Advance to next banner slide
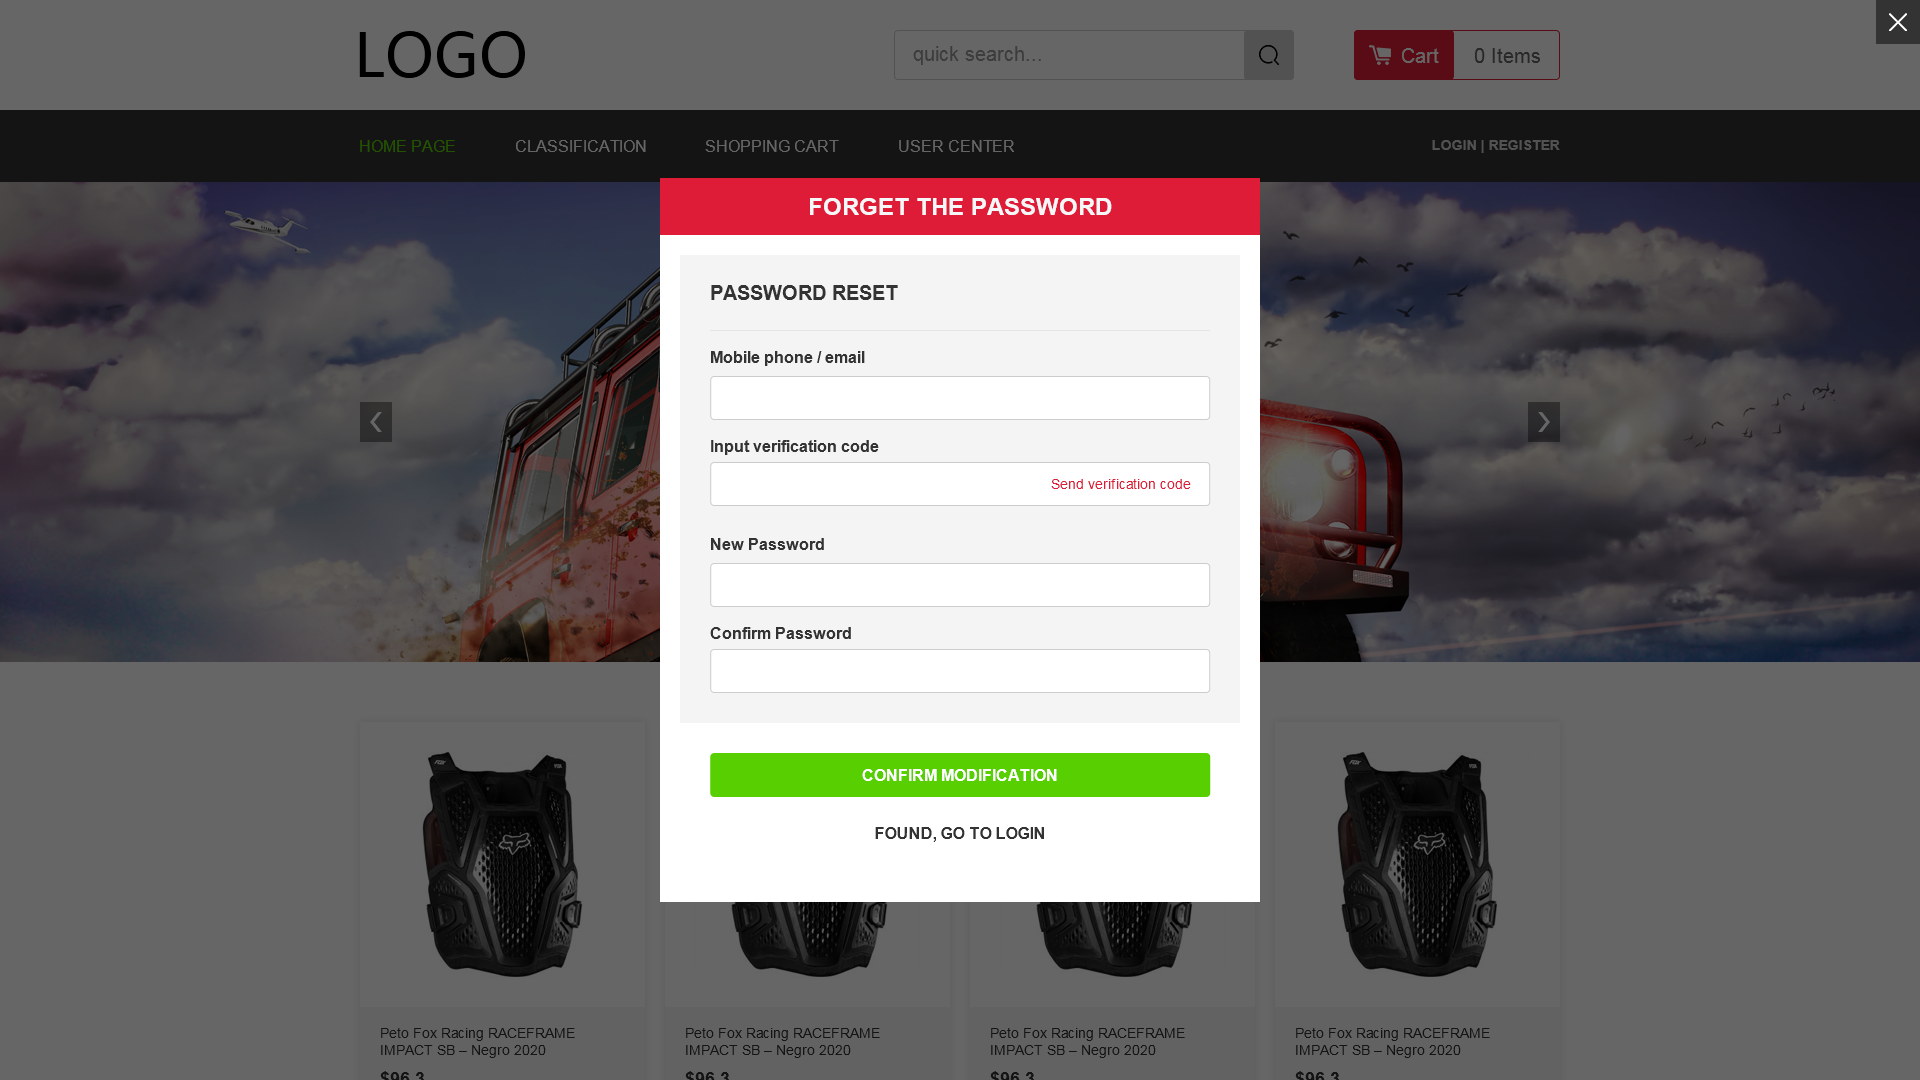This screenshot has width=1920, height=1080. (x=1543, y=422)
